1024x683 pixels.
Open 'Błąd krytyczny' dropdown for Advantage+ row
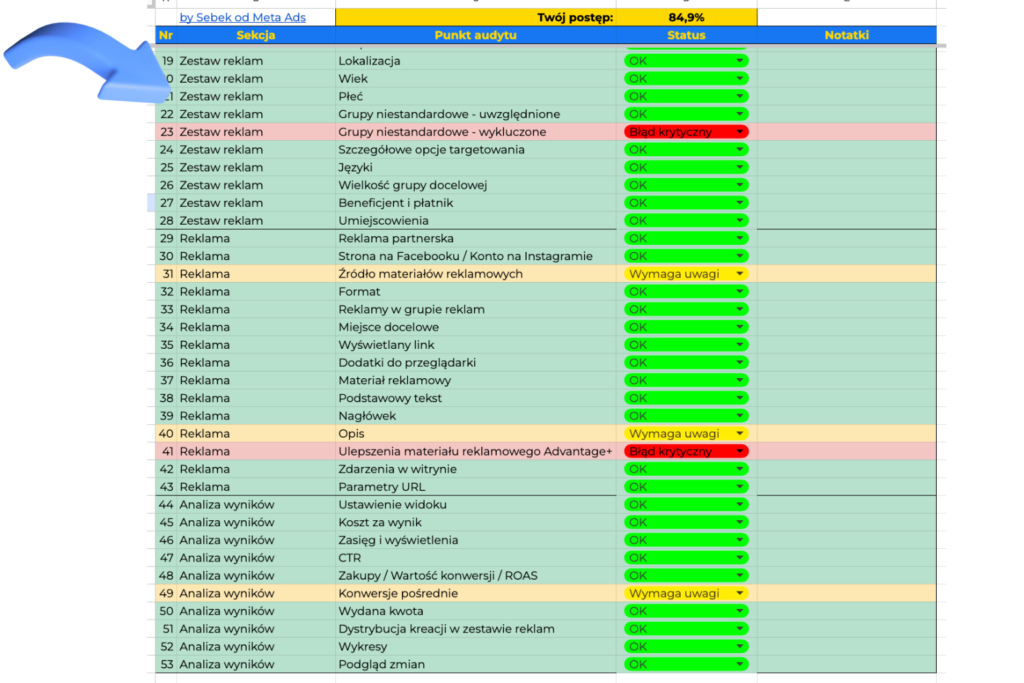coord(740,452)
